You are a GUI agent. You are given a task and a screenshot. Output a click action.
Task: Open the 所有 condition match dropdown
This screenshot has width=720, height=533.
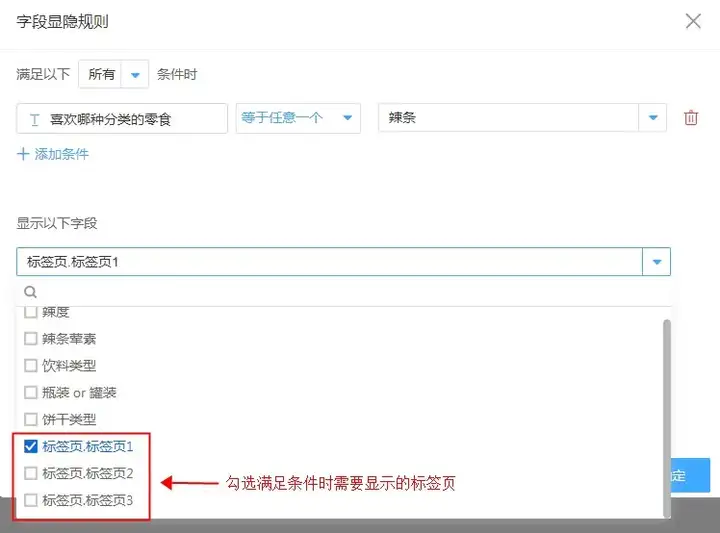(113, 74)
